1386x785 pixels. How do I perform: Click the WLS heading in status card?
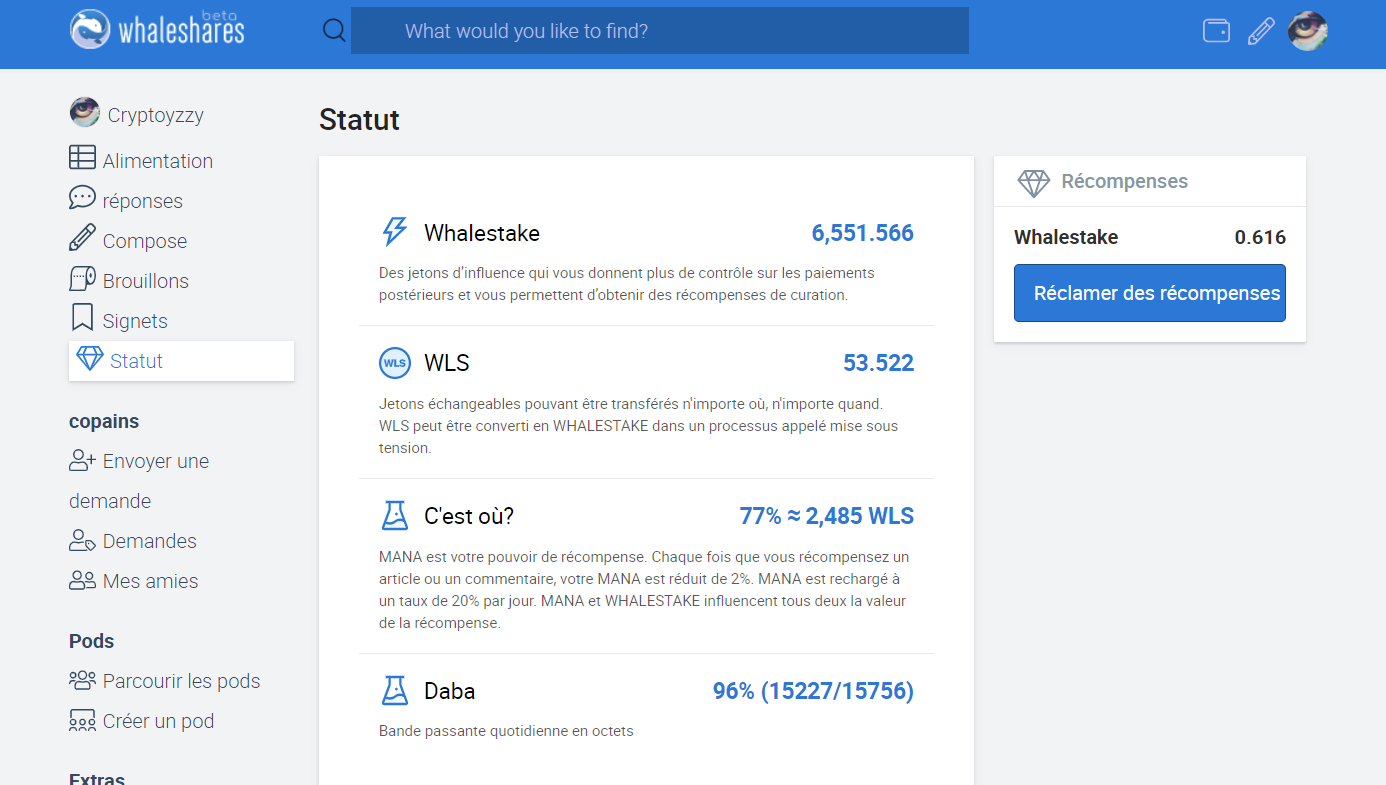coord(447,363)
